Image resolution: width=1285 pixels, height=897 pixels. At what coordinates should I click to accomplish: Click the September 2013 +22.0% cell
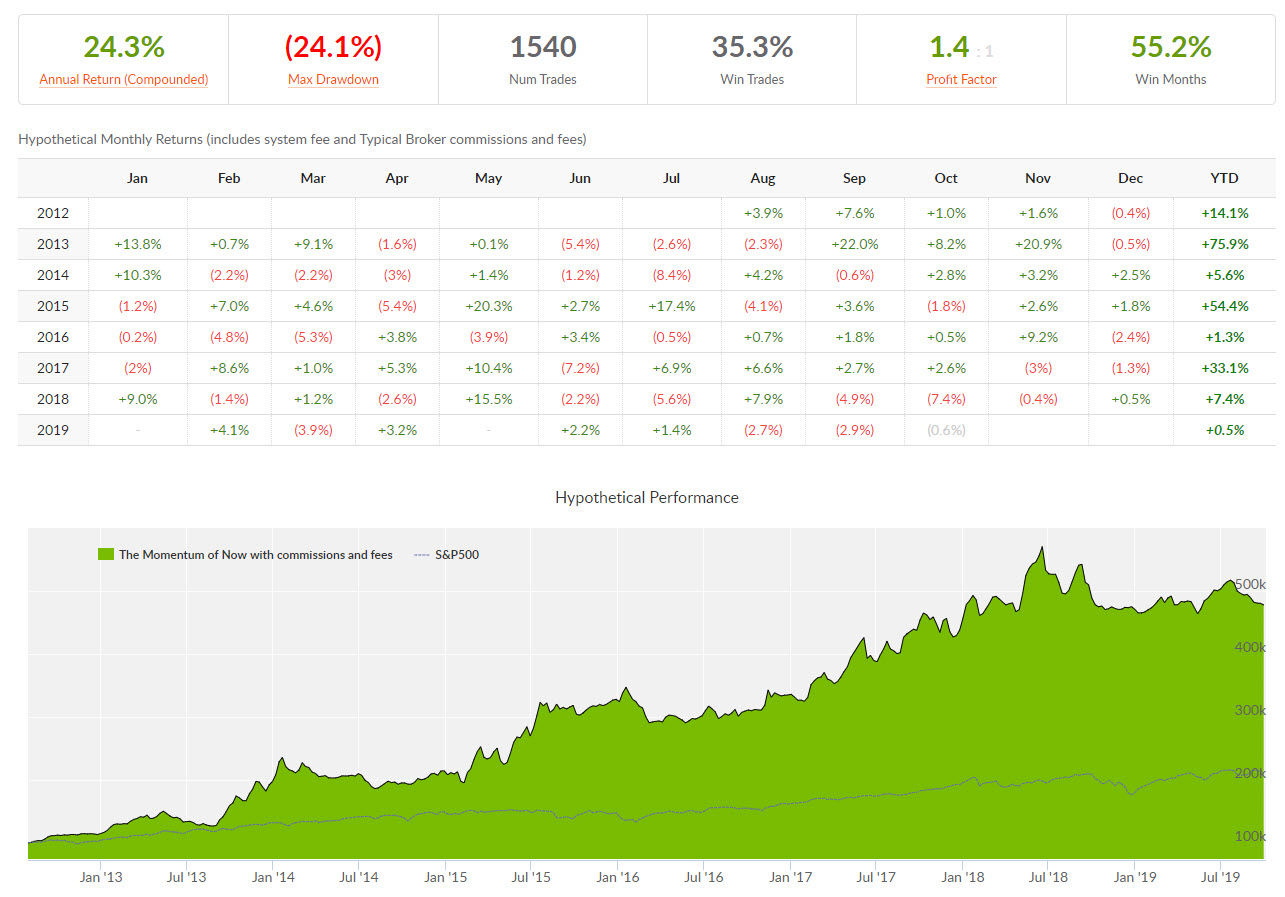coord(854,244)
